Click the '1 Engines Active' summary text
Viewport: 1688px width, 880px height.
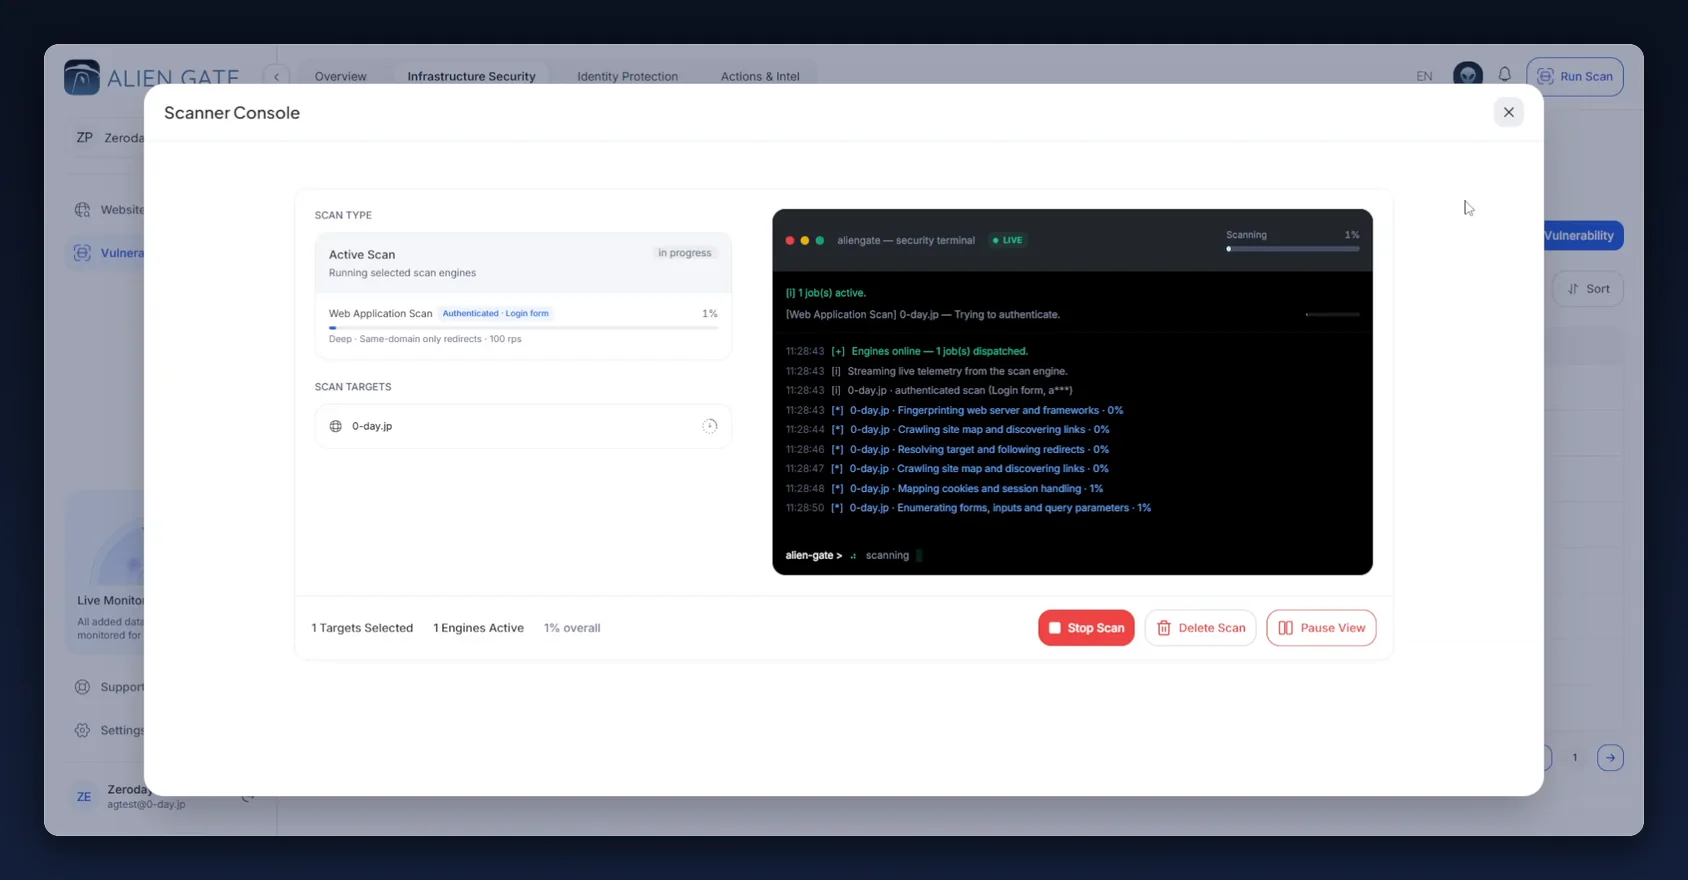(x=478, y=628)
